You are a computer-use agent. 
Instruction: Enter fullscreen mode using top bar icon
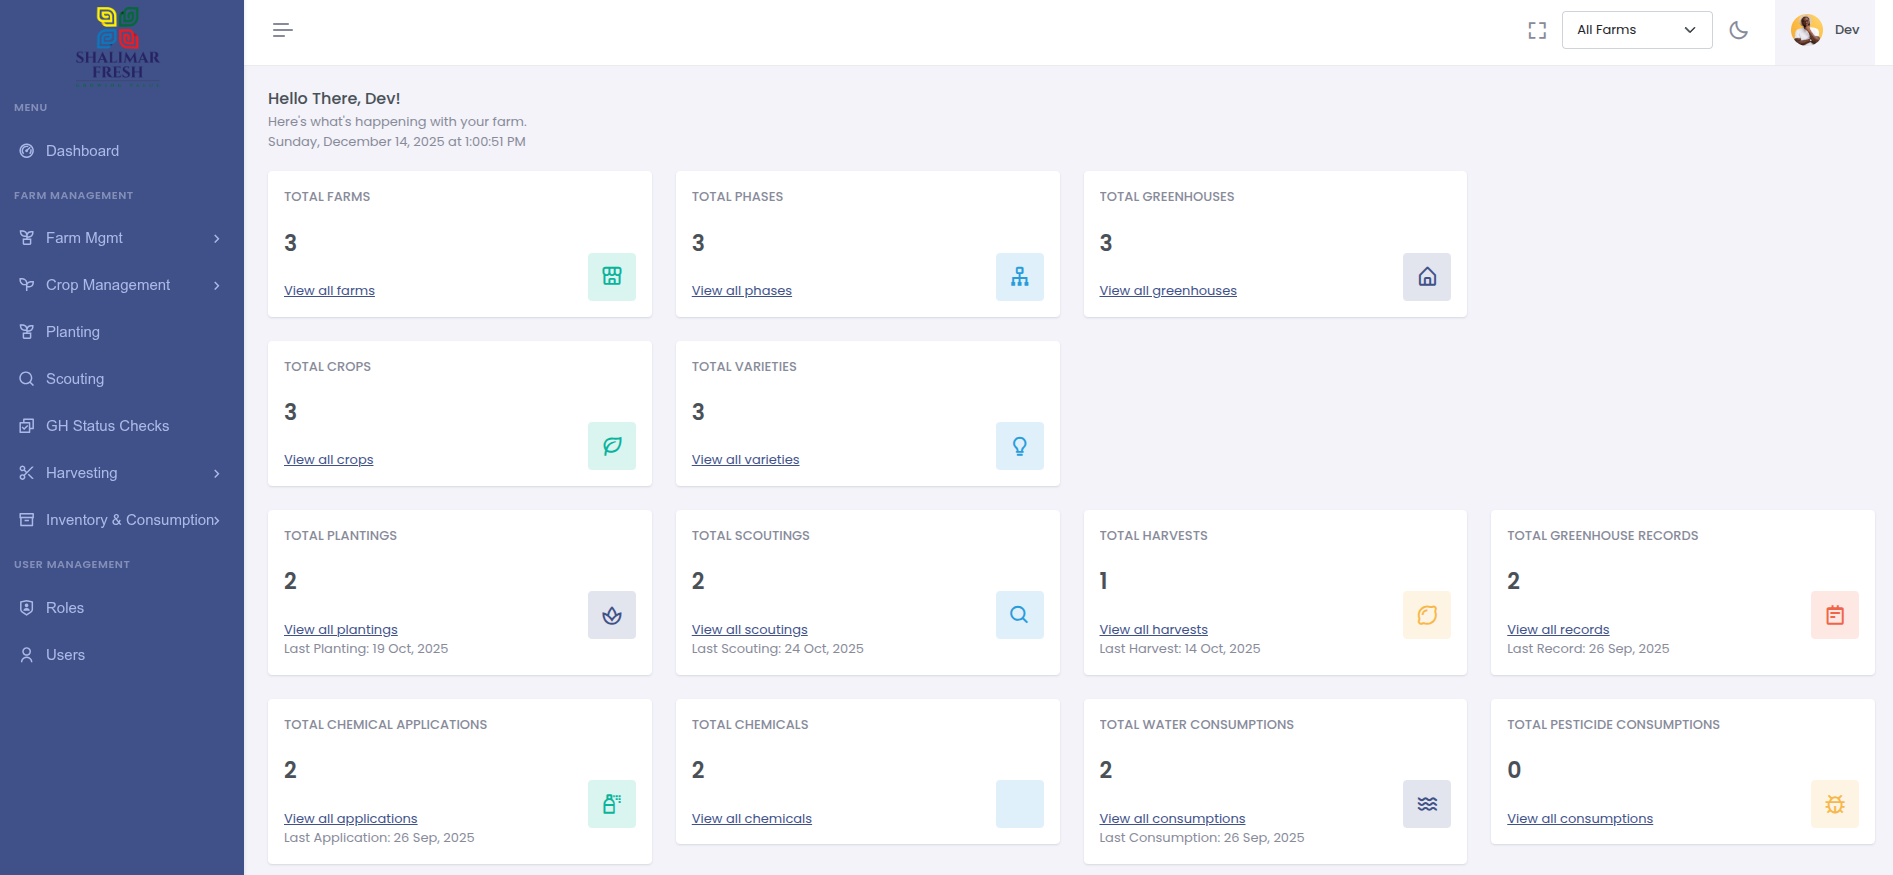(x=1537, y=30)
